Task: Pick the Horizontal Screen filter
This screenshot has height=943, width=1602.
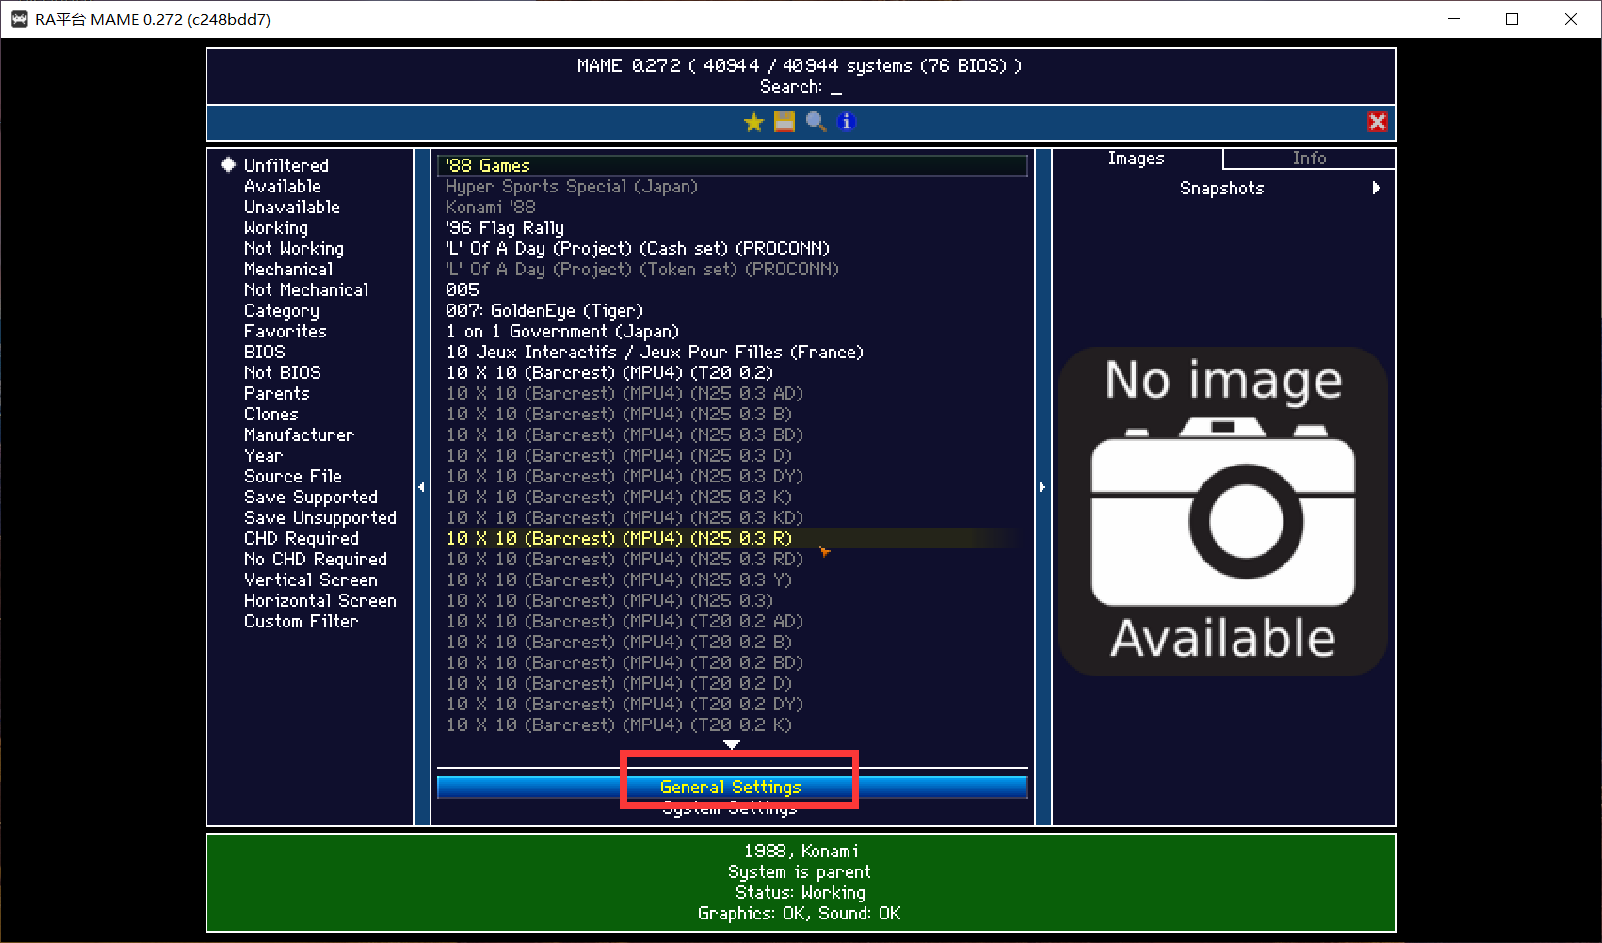Action: tap(320, 601)
